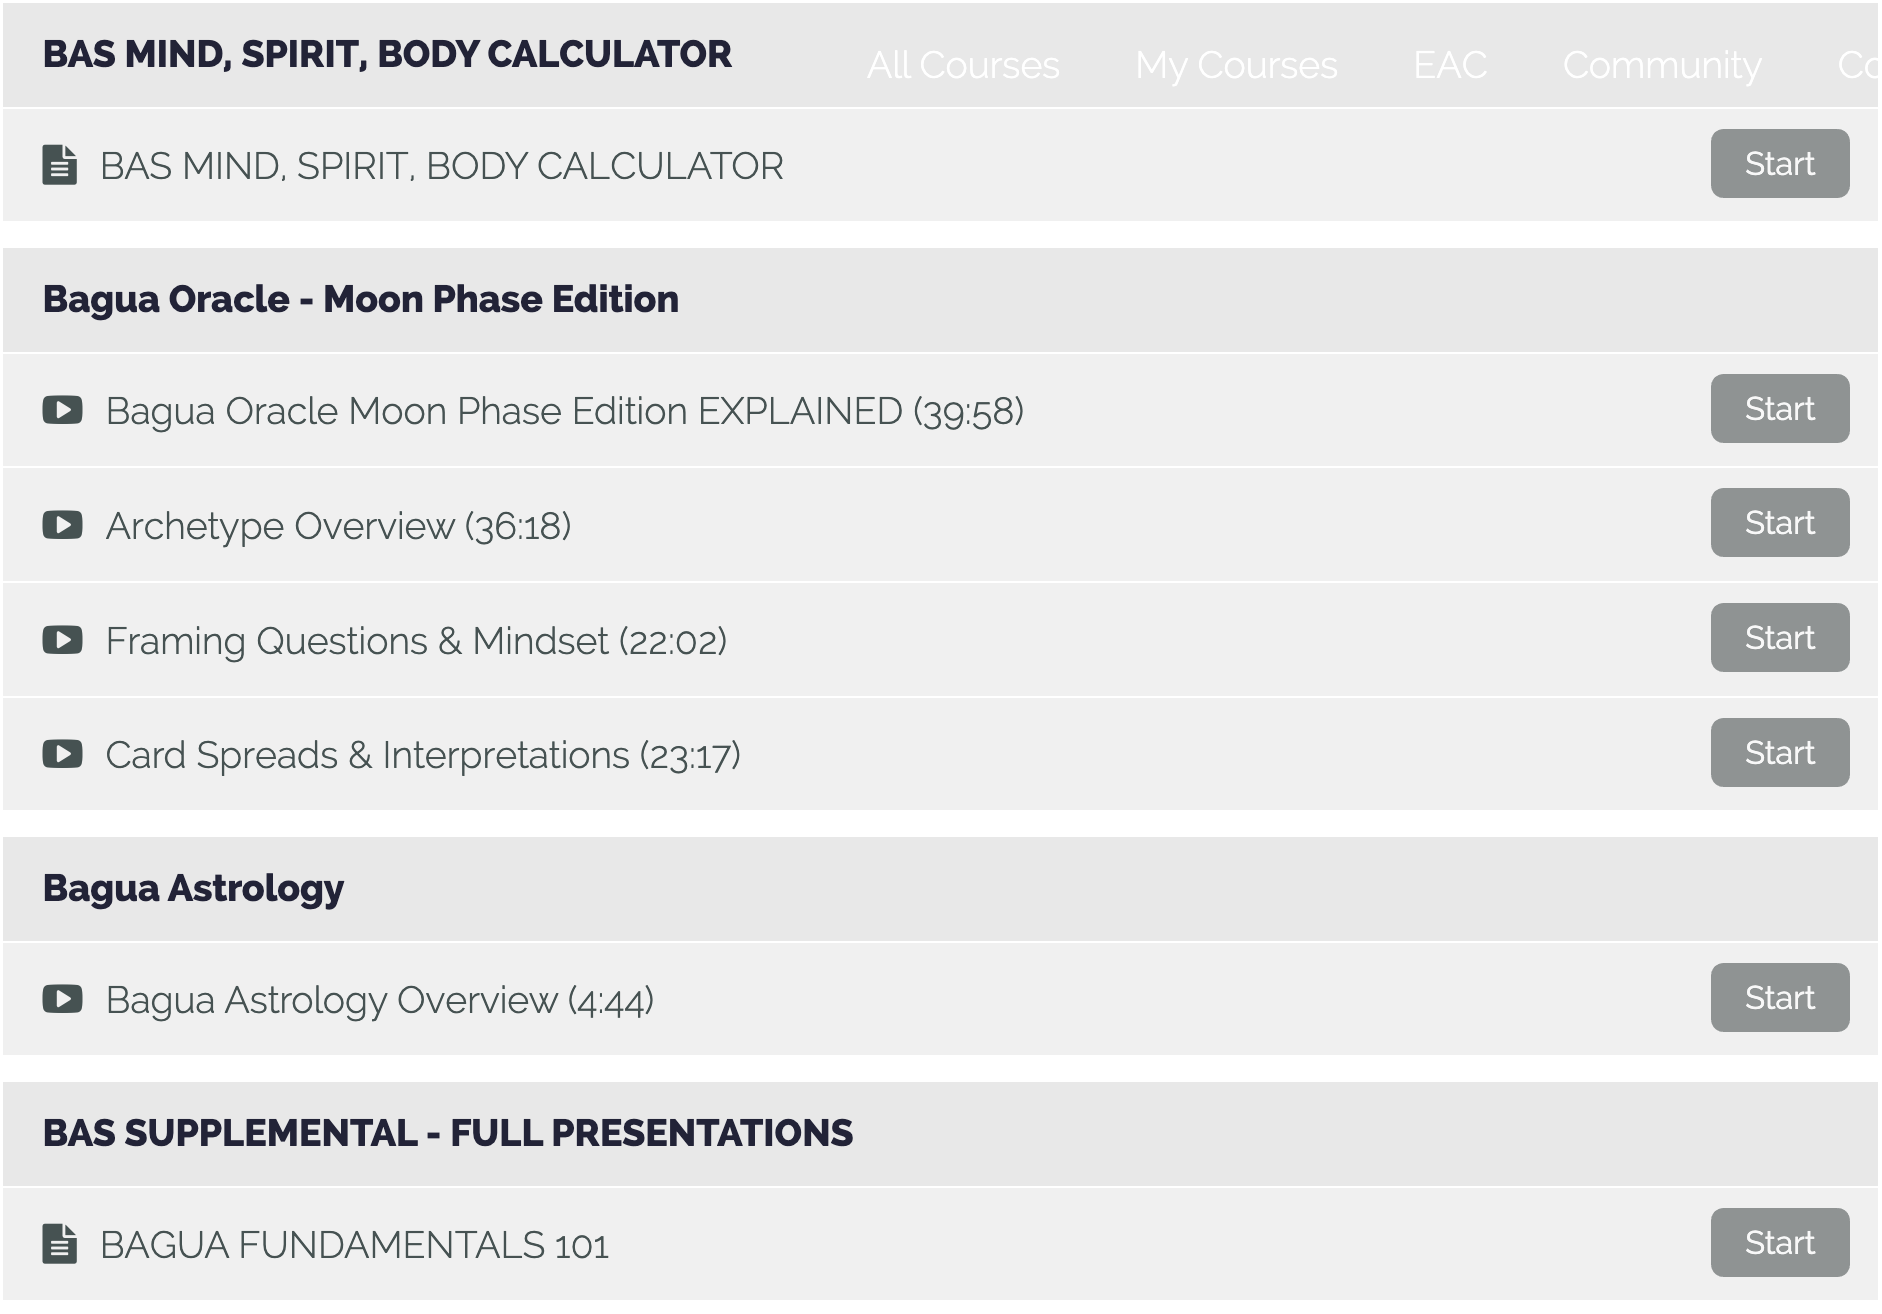Click video icon for Bagua Oracle EXPLAINED lesson
The height and width of the screenshot is (1314, 1882).
[x=62, y=410]
